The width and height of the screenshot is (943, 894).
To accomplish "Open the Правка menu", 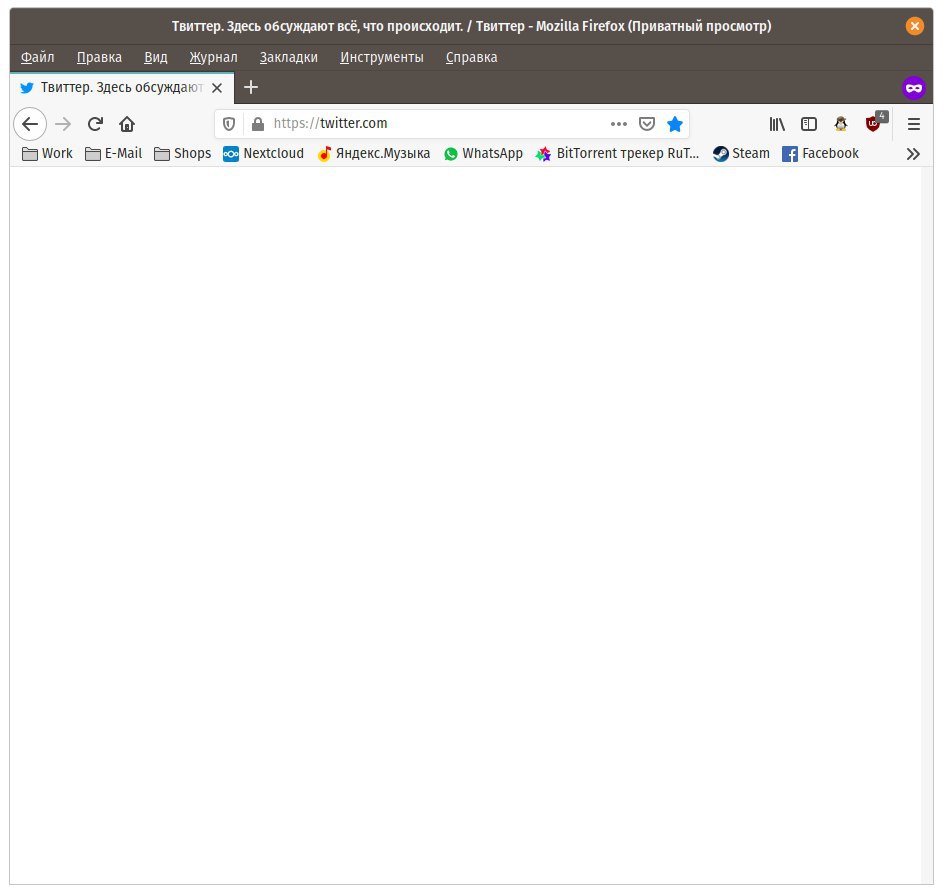I will click(x=99, y=57).
